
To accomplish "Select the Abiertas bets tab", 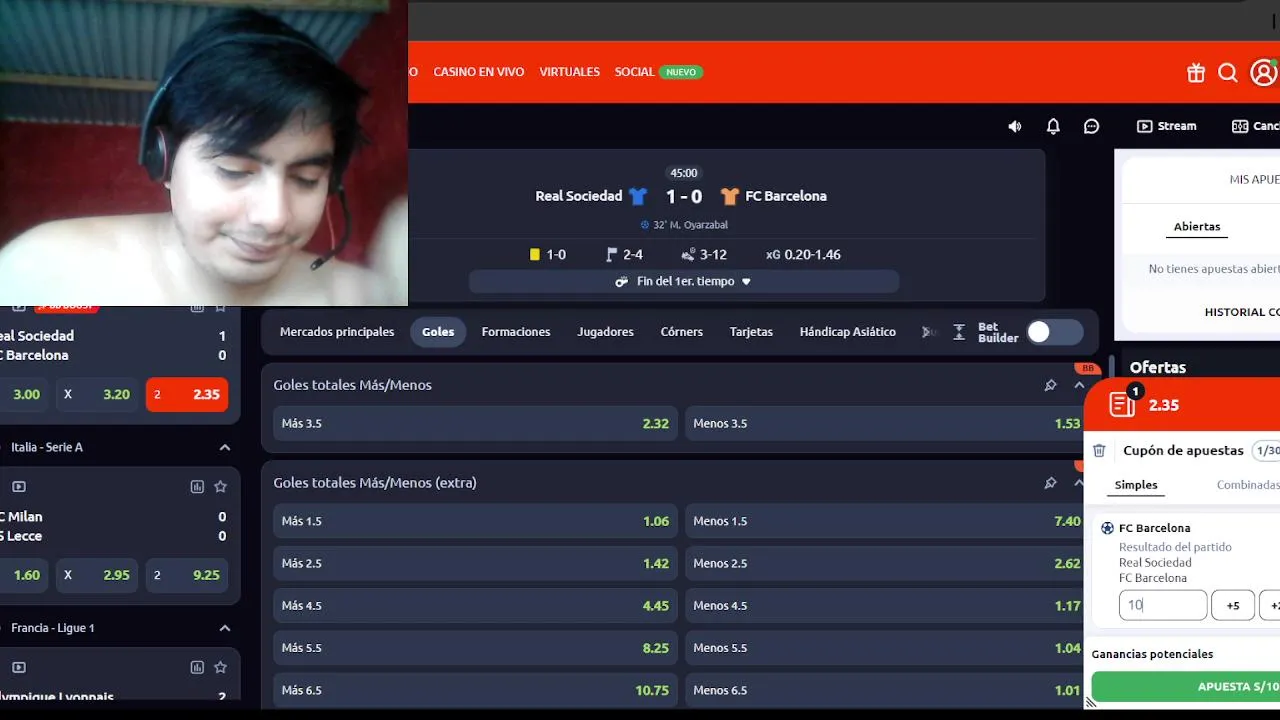I will [1197, 227].
